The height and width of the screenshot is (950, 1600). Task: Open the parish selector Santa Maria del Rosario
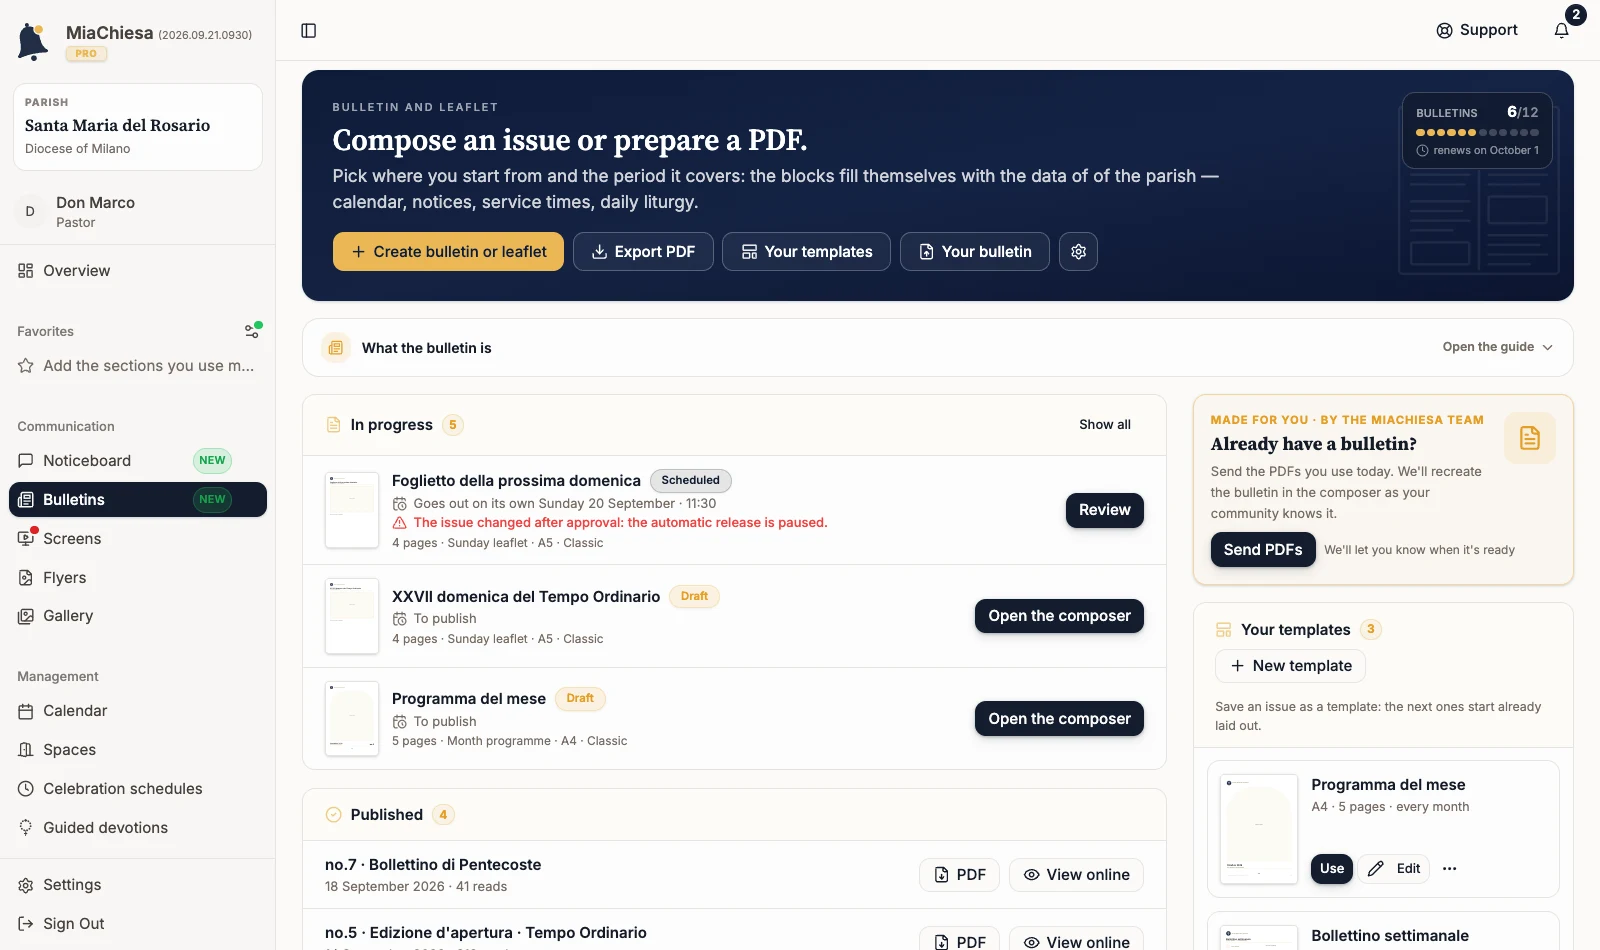click(x=138, y=127)
